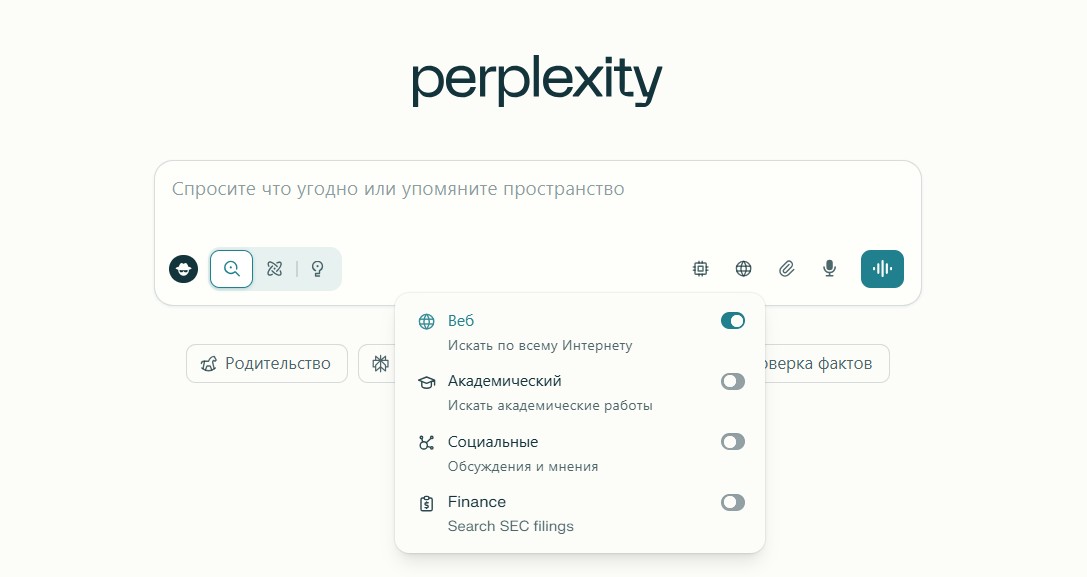Viewport: 1087px width, 577px height.
Task: Disable the Веб search source toggle
Action: point(733,321)
